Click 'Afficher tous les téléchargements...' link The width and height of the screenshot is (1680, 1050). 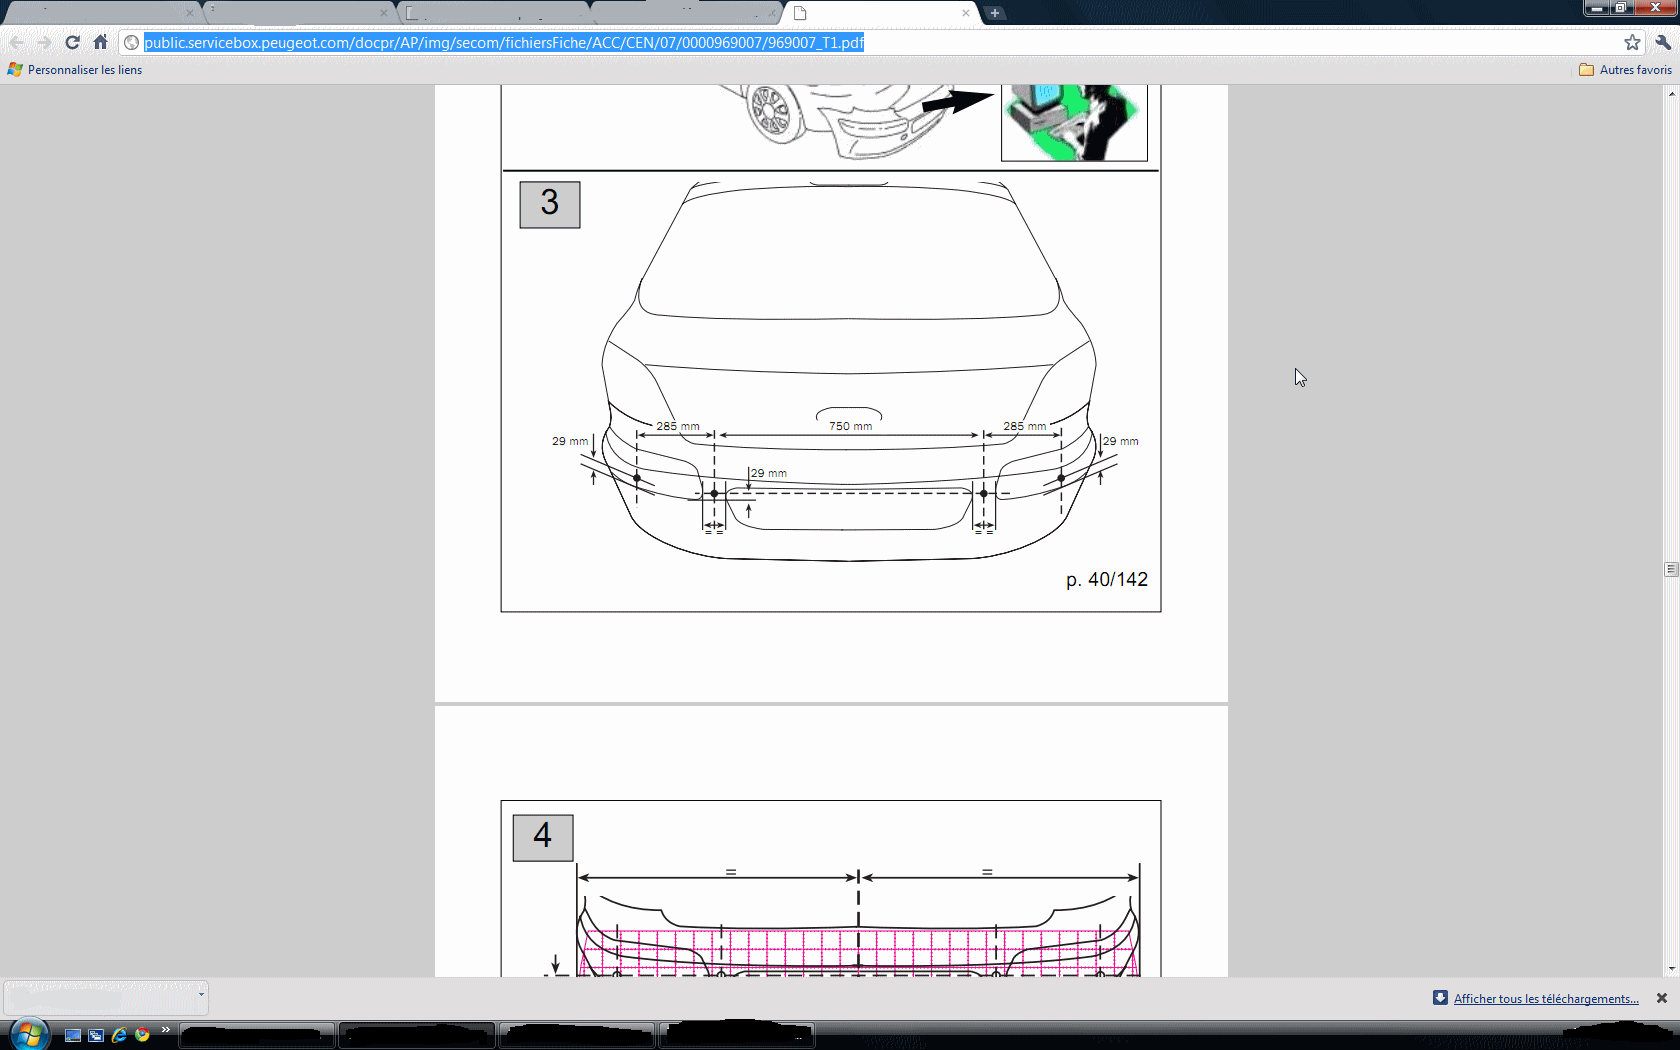[1546, 998]
